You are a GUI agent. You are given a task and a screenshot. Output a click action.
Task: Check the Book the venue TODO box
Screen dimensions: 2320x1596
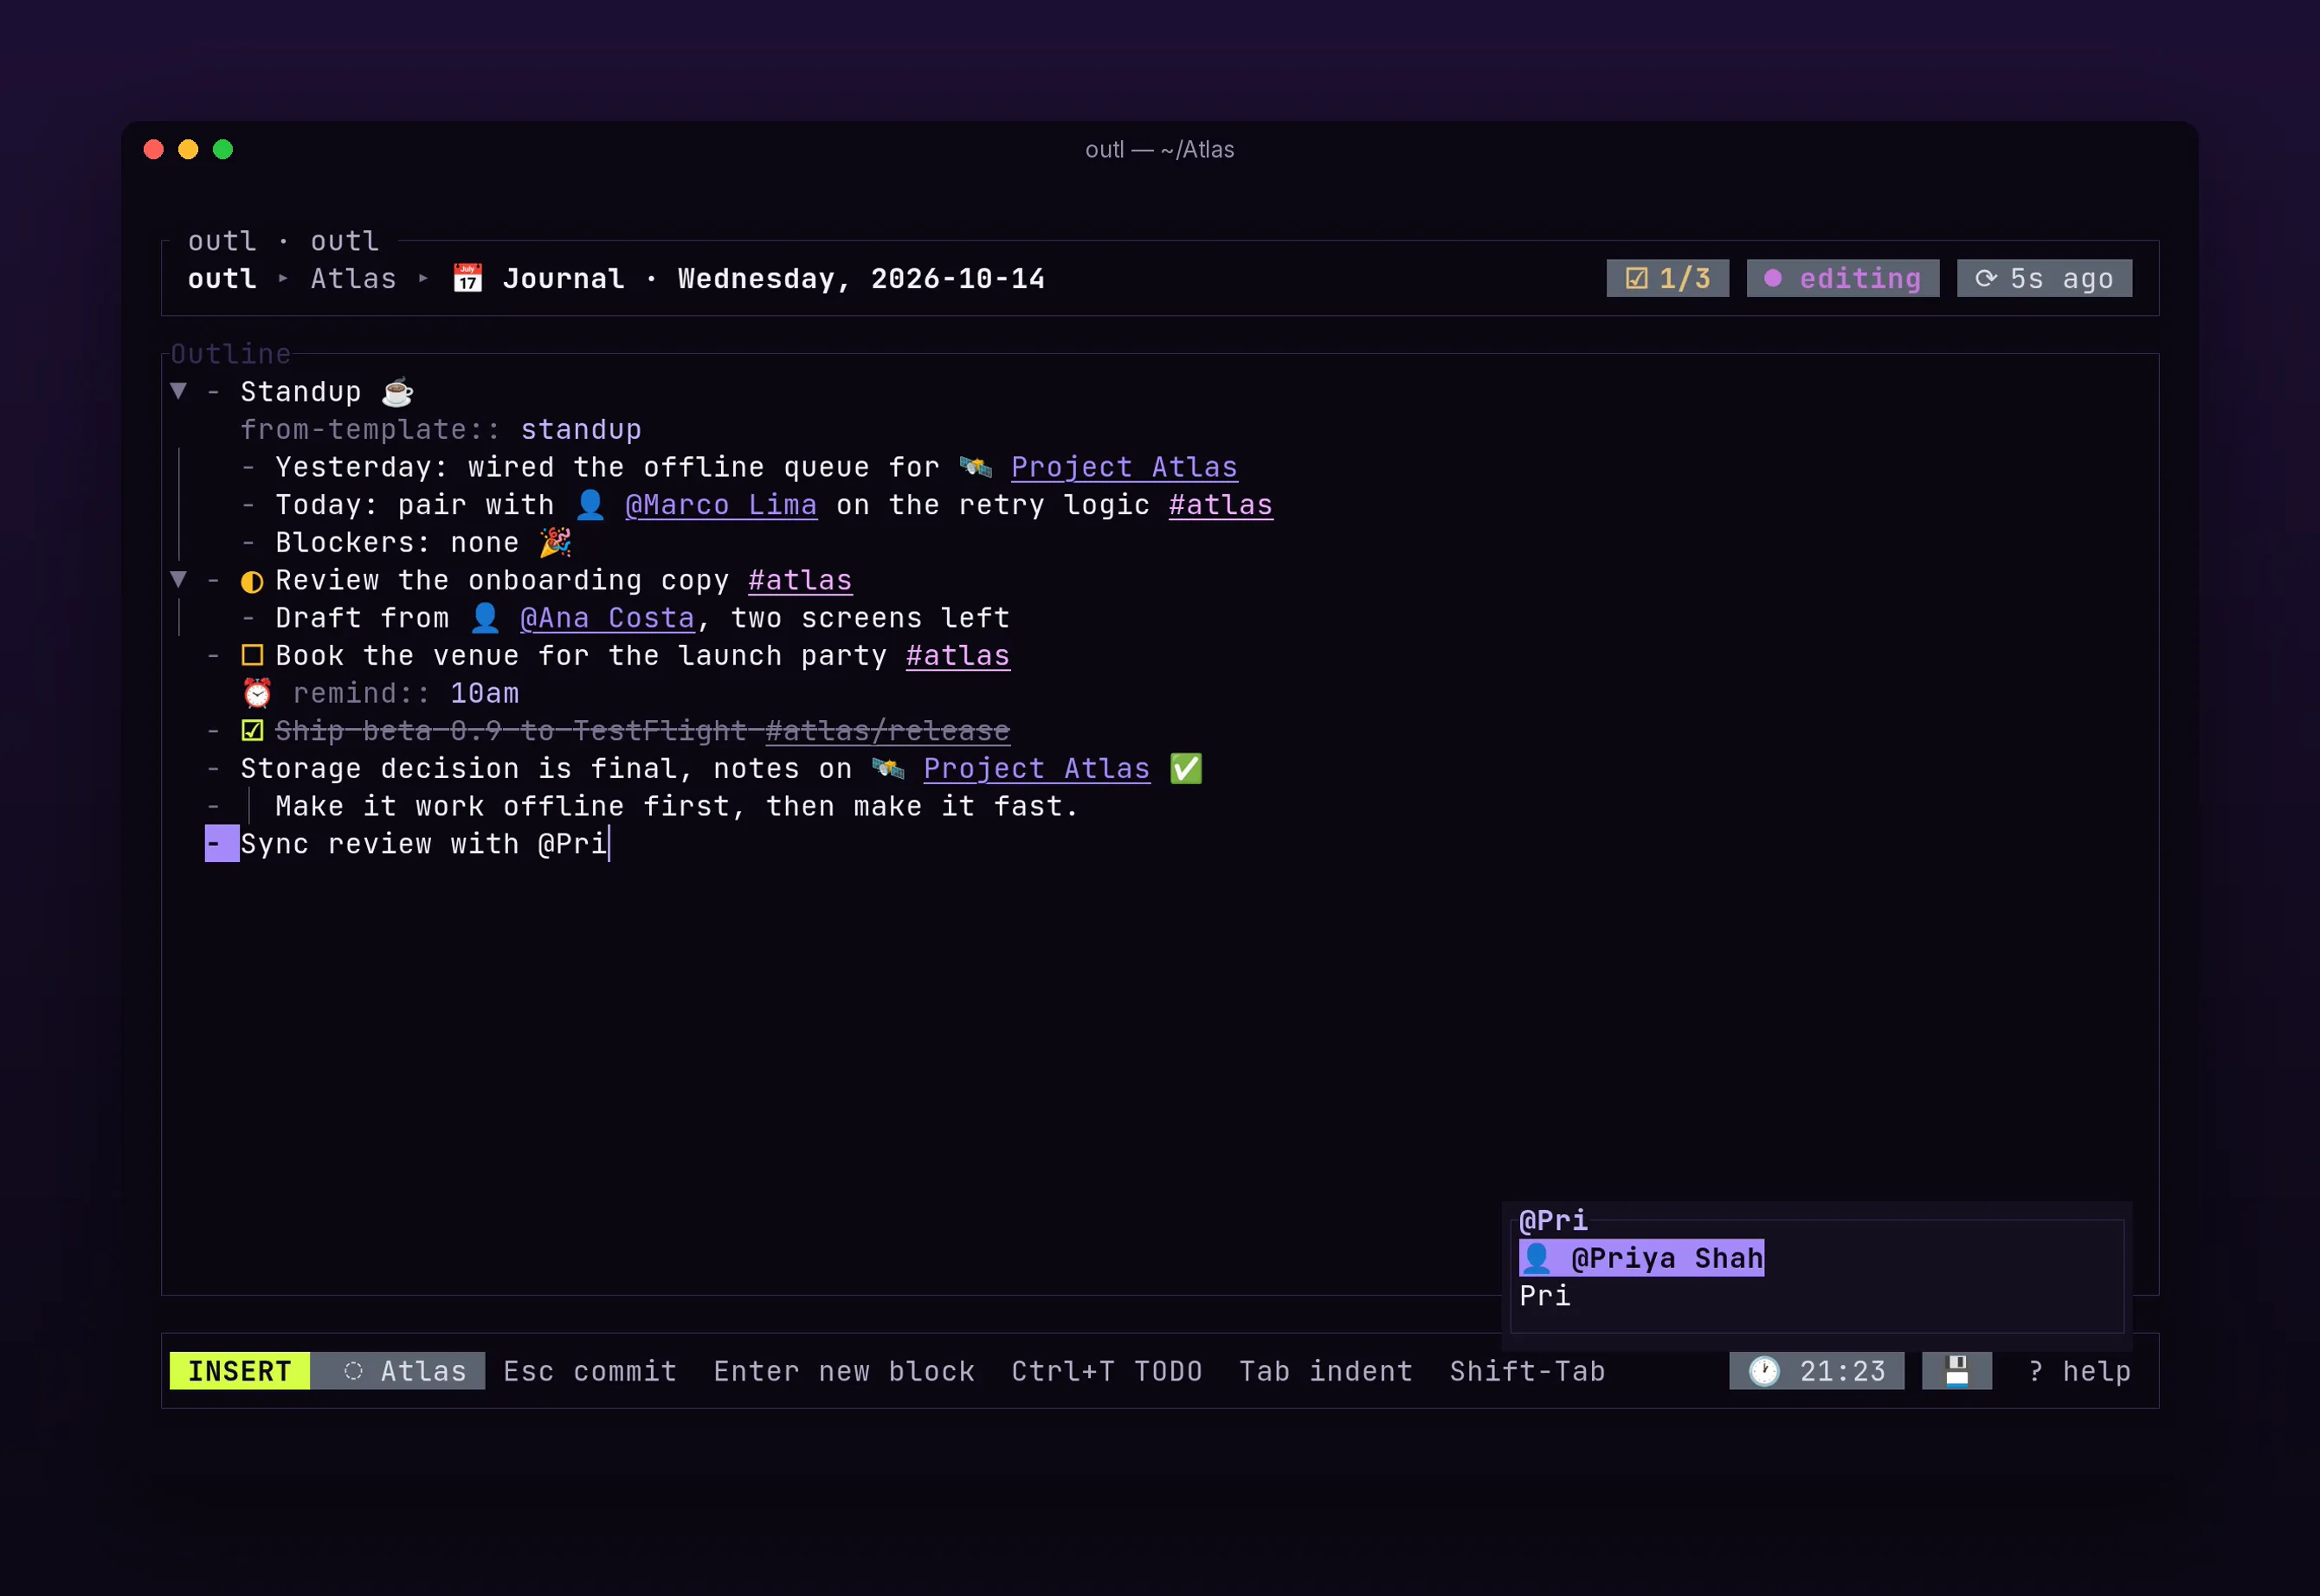click(252, 656)
